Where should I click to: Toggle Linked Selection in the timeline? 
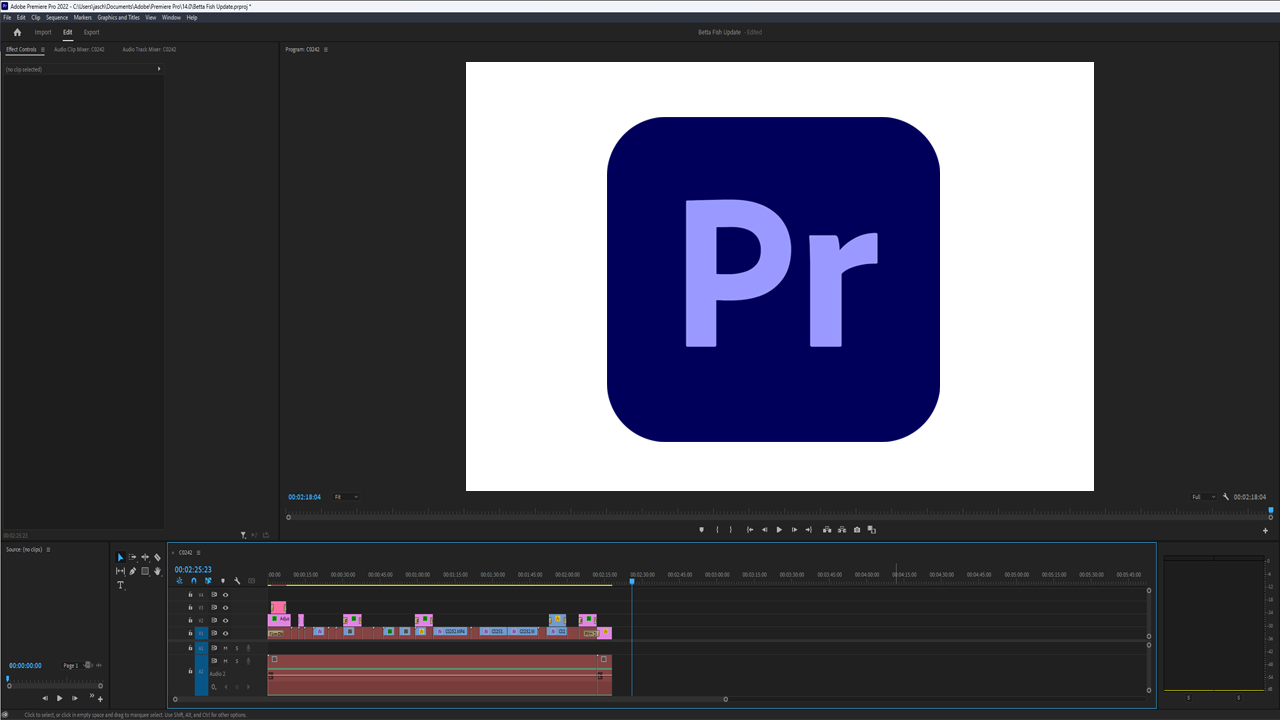[208, 581]
